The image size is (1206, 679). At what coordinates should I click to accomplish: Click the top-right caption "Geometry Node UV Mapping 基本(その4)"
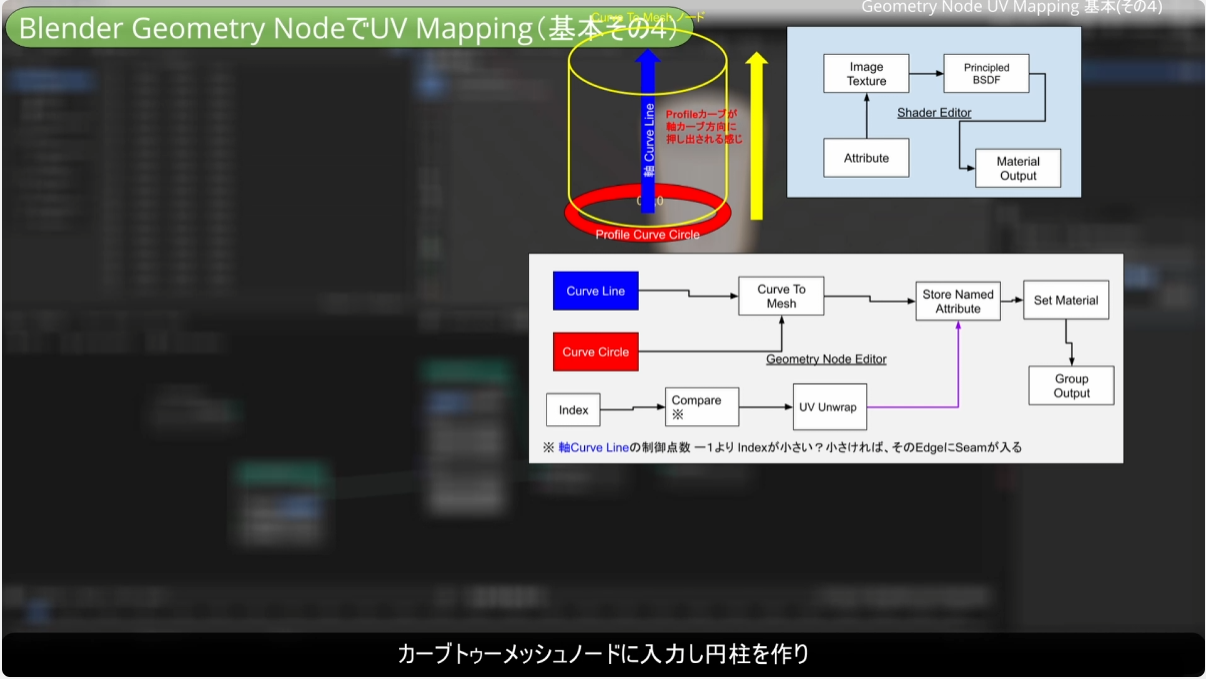[x=1011, y=8]
